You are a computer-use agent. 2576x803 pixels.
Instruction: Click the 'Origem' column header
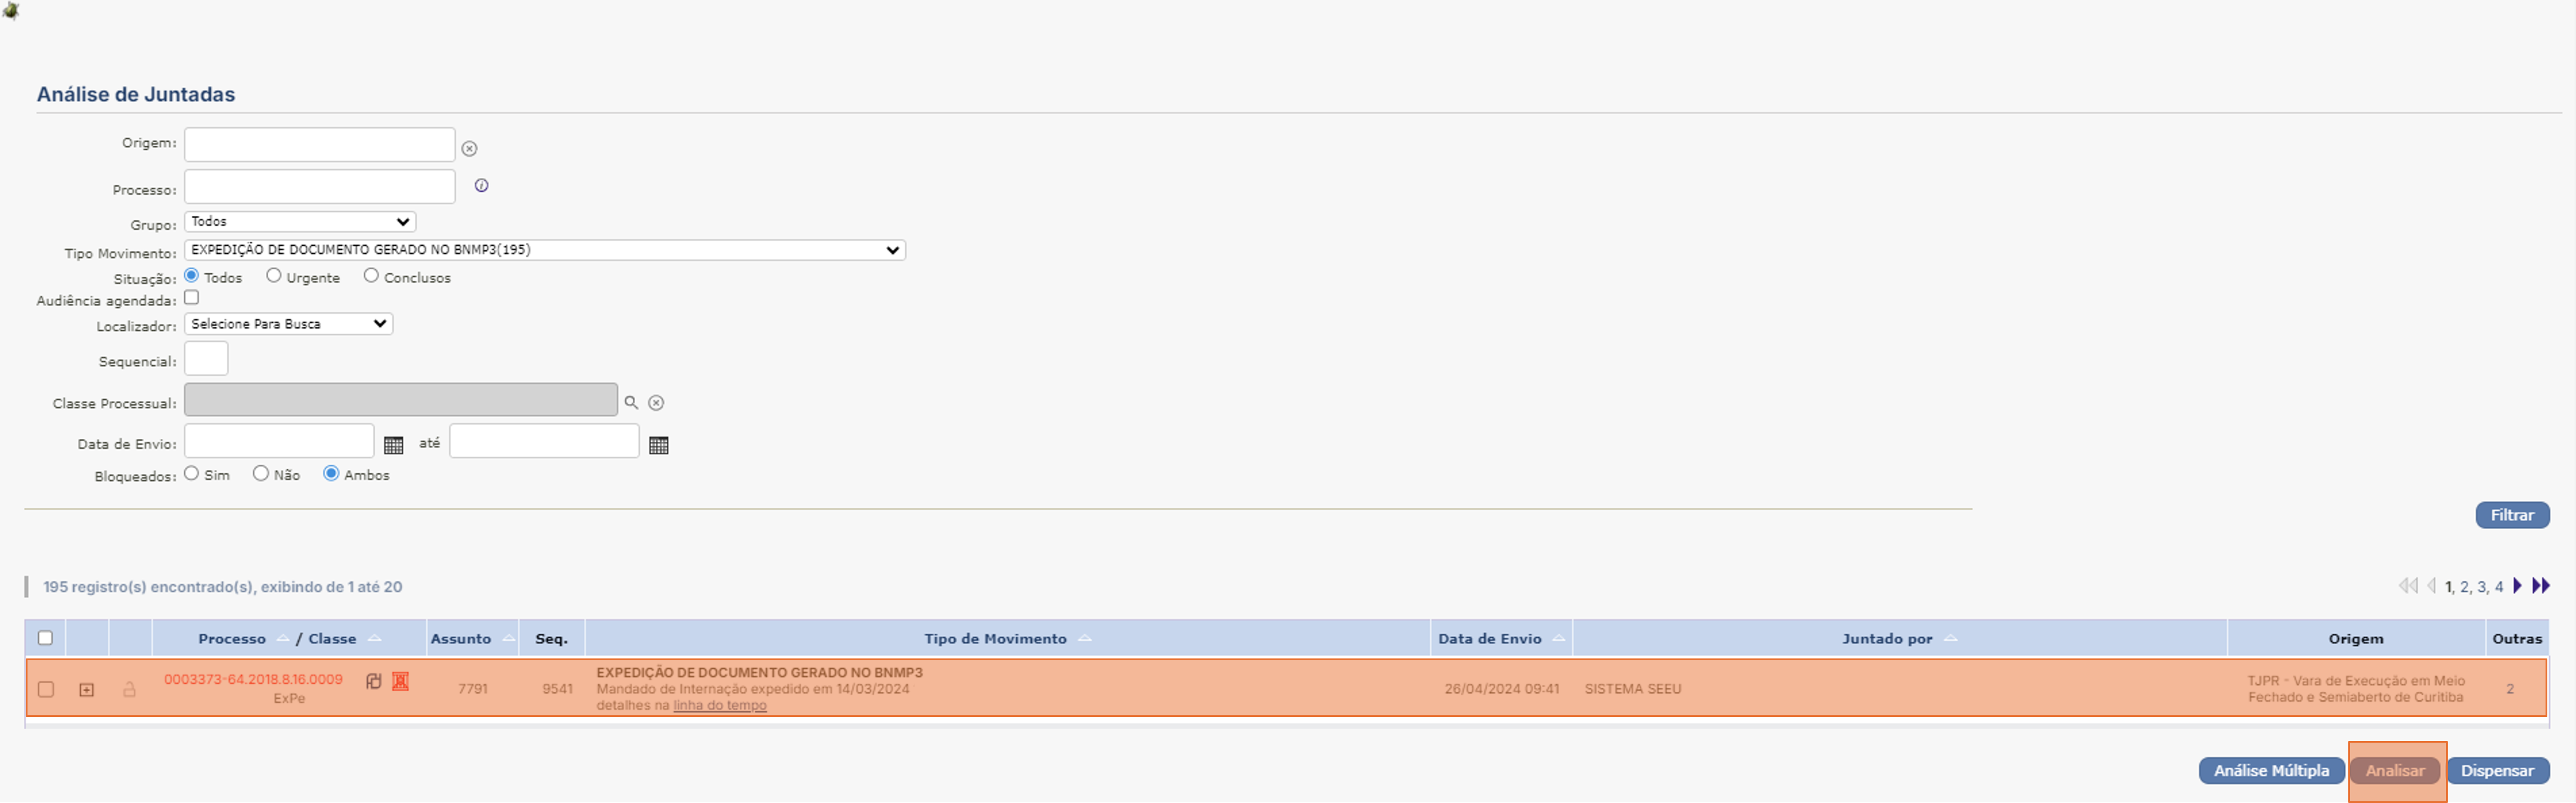click(x=2355, y=639)
